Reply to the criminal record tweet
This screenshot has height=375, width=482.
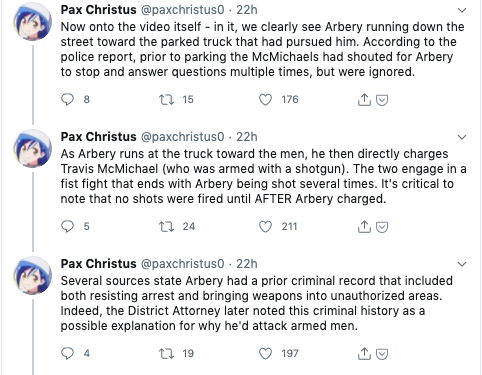pyautogui.click(x=67, y=353)
